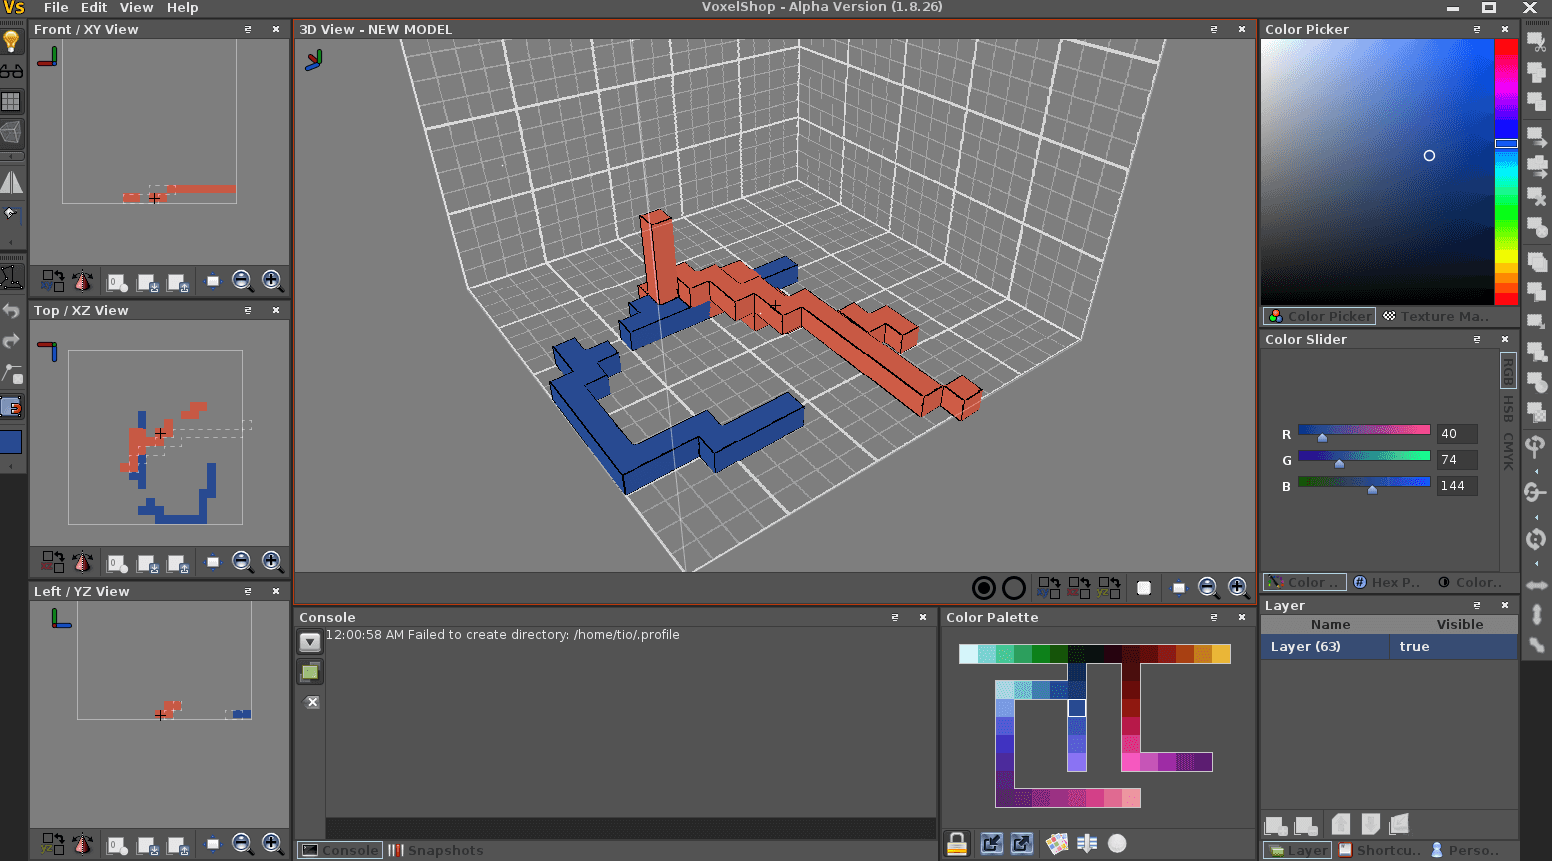The width and height of the screenshot is (1552, 861).
Task: Toggle the wireframe cube icon in left toolbar
Action: coord(11,132)
